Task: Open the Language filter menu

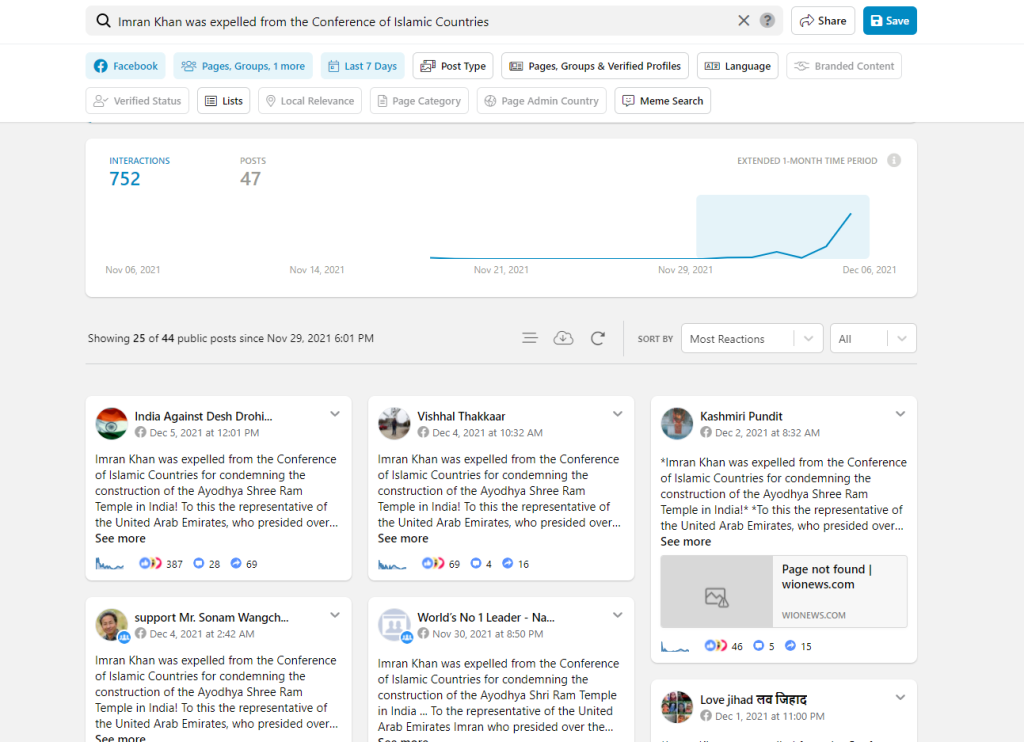Action: coord(737,66)
